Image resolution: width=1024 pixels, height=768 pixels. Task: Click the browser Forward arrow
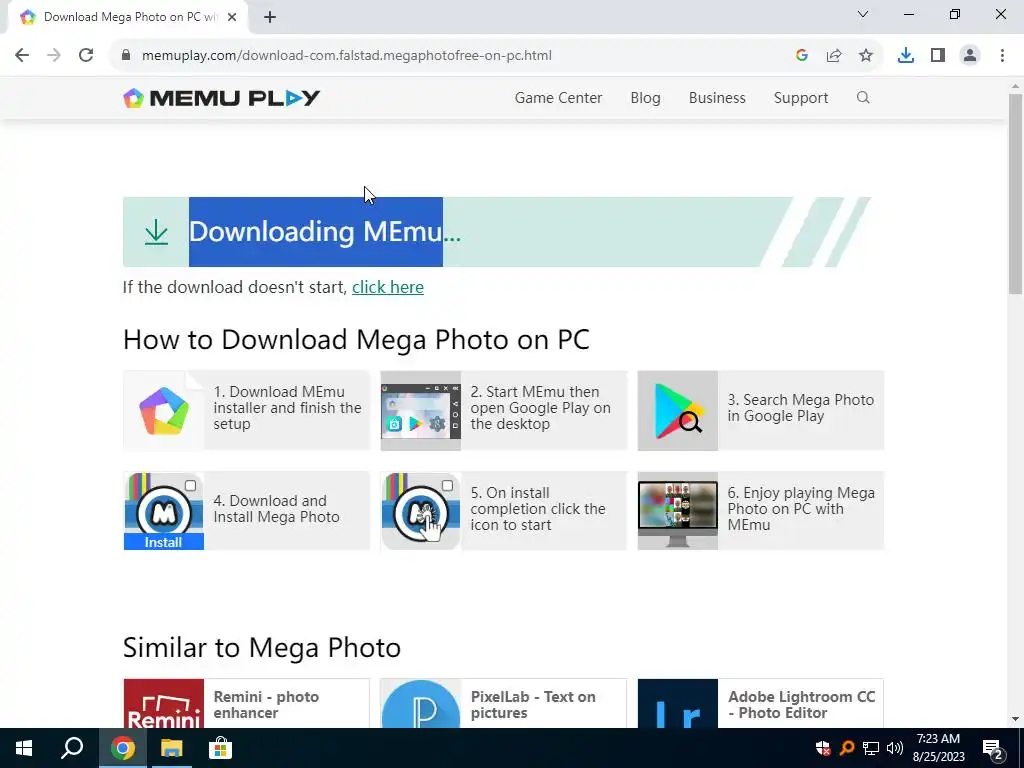click(x=54, y=55)
